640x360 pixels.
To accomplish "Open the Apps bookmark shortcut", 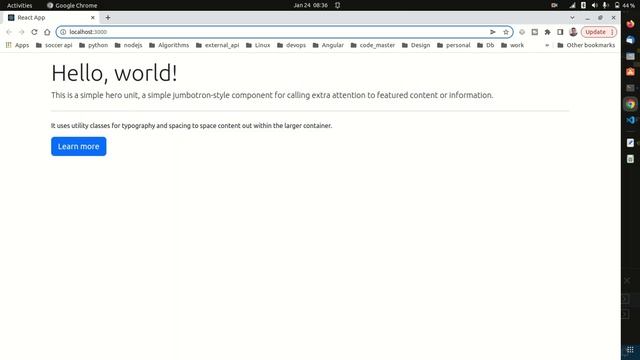I will 18,45.
